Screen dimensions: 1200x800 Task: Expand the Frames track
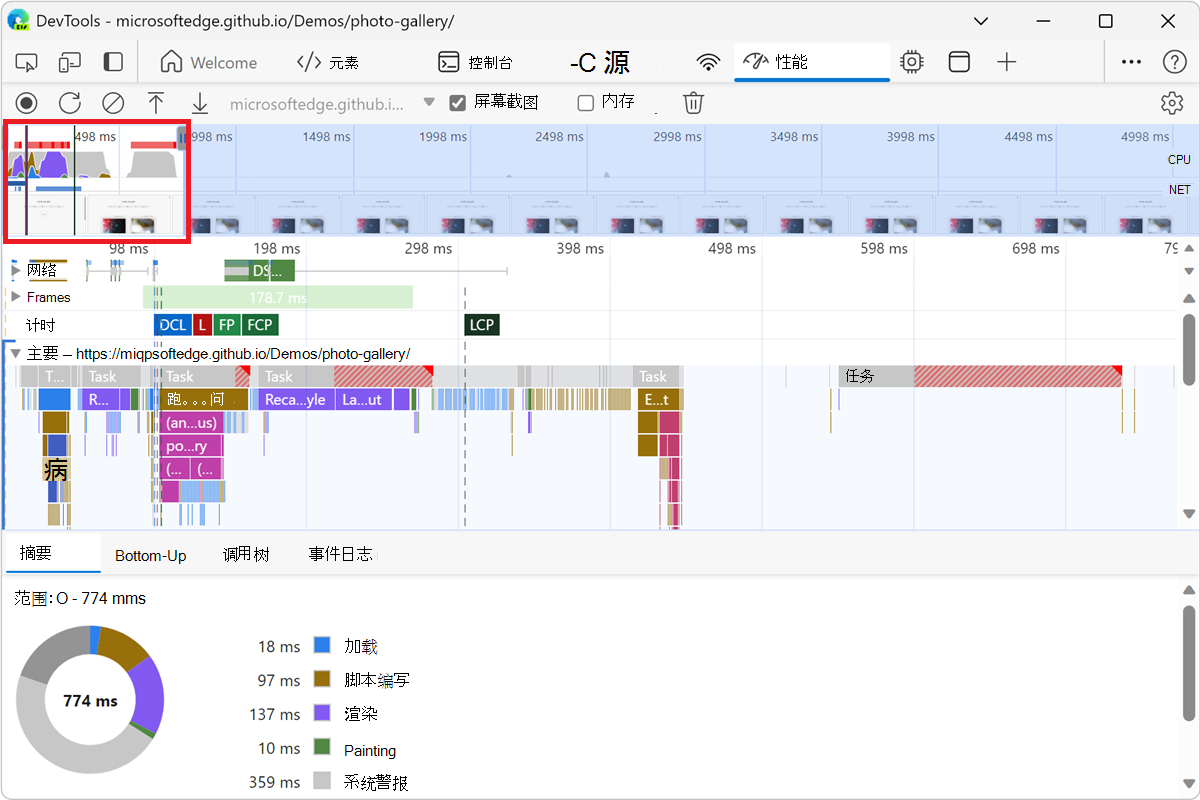click(16, 297)
